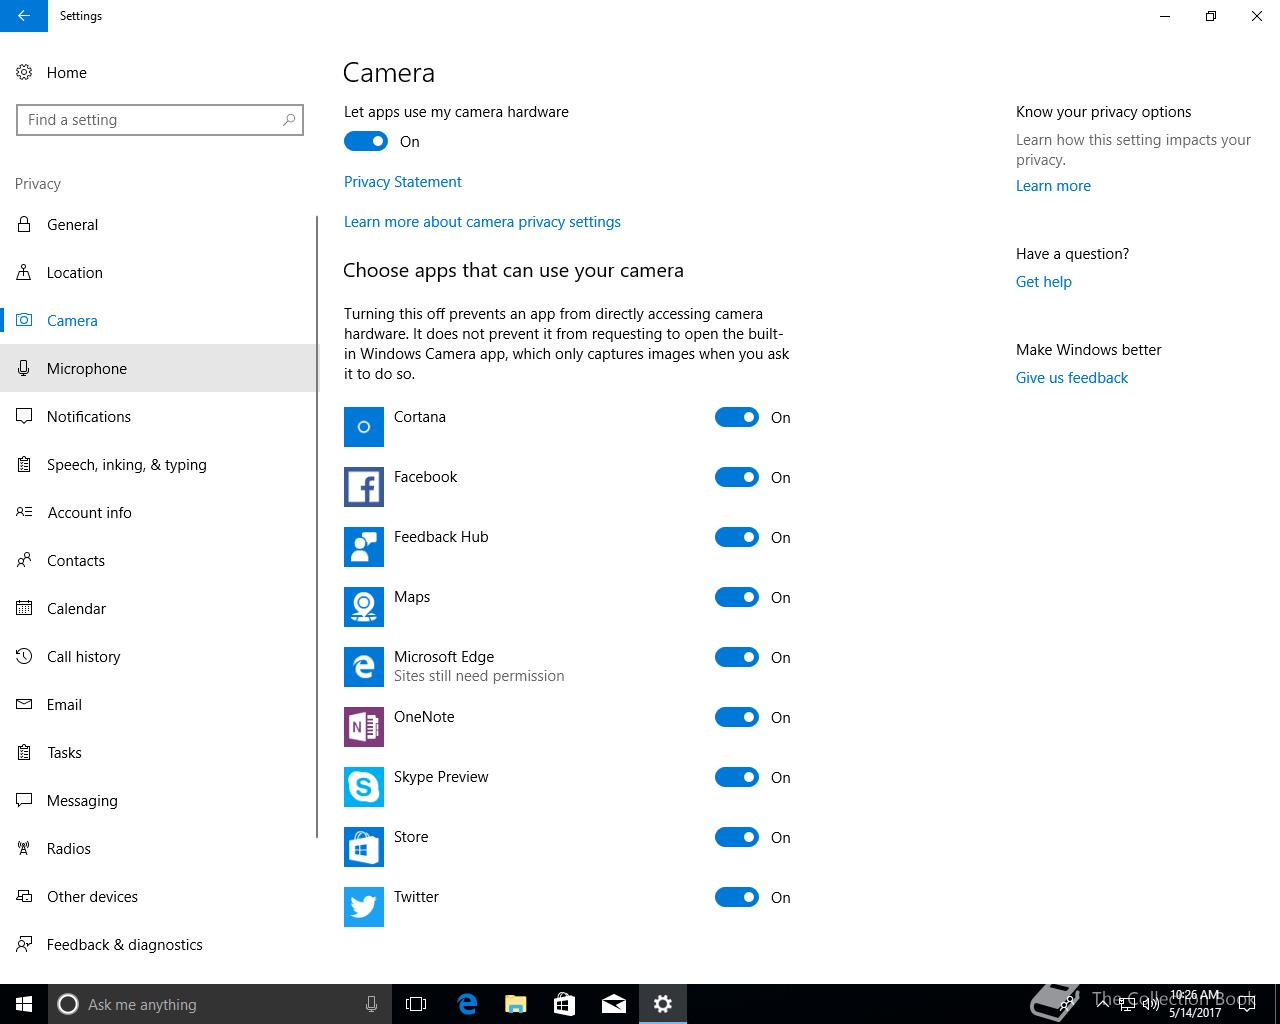
Task: Click the Maps app icon
Action: (x=363, y=607)
